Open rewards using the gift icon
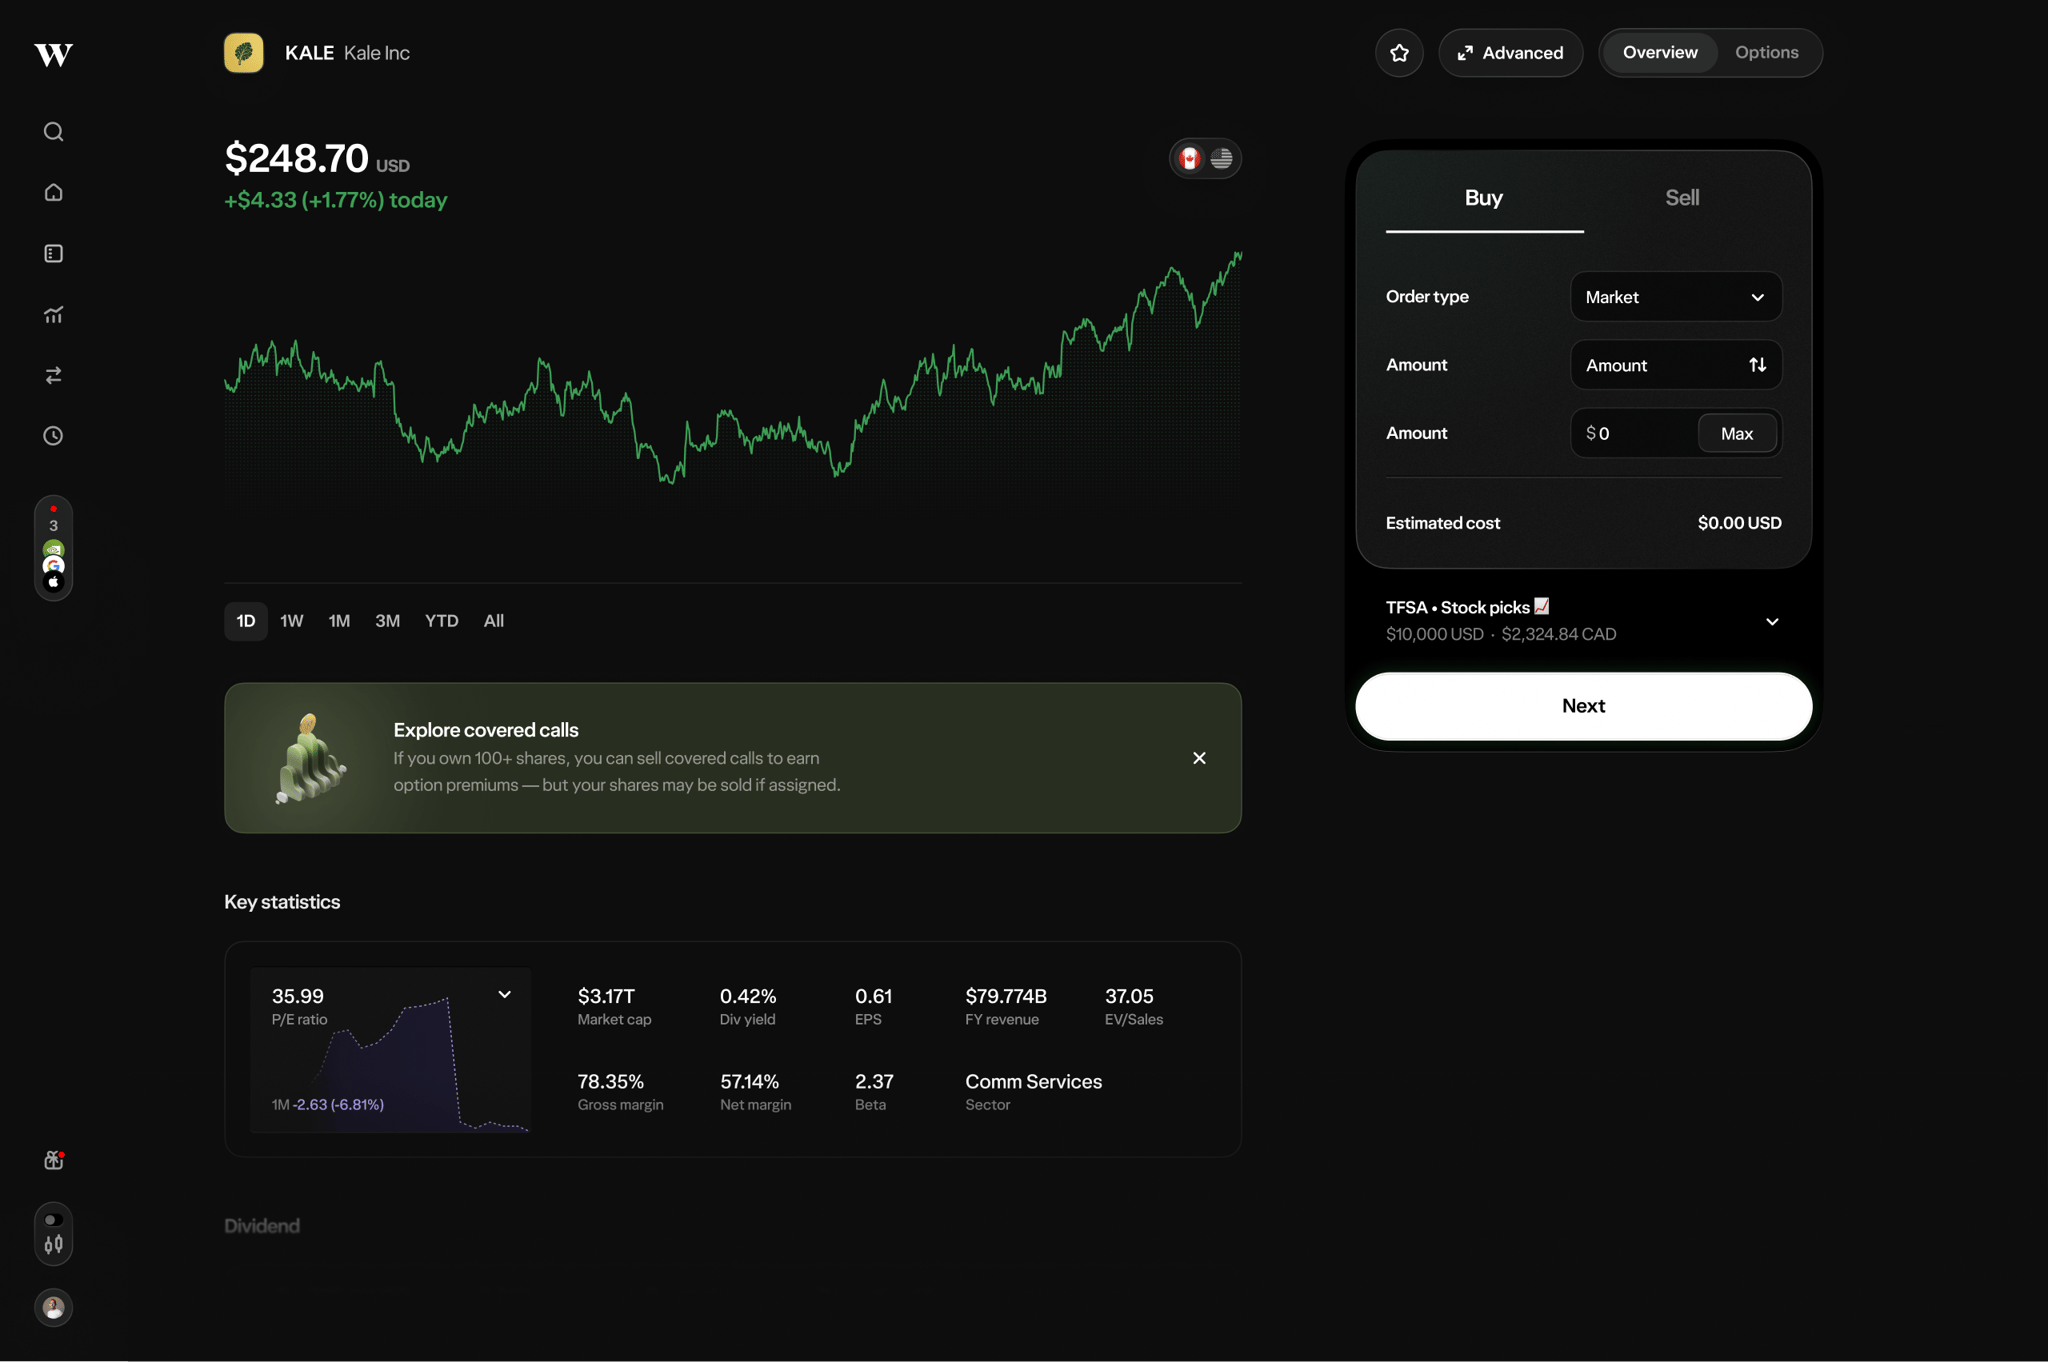Image resolution: width=2048 pixels, height=1362 pixels. click(53, 1159)
